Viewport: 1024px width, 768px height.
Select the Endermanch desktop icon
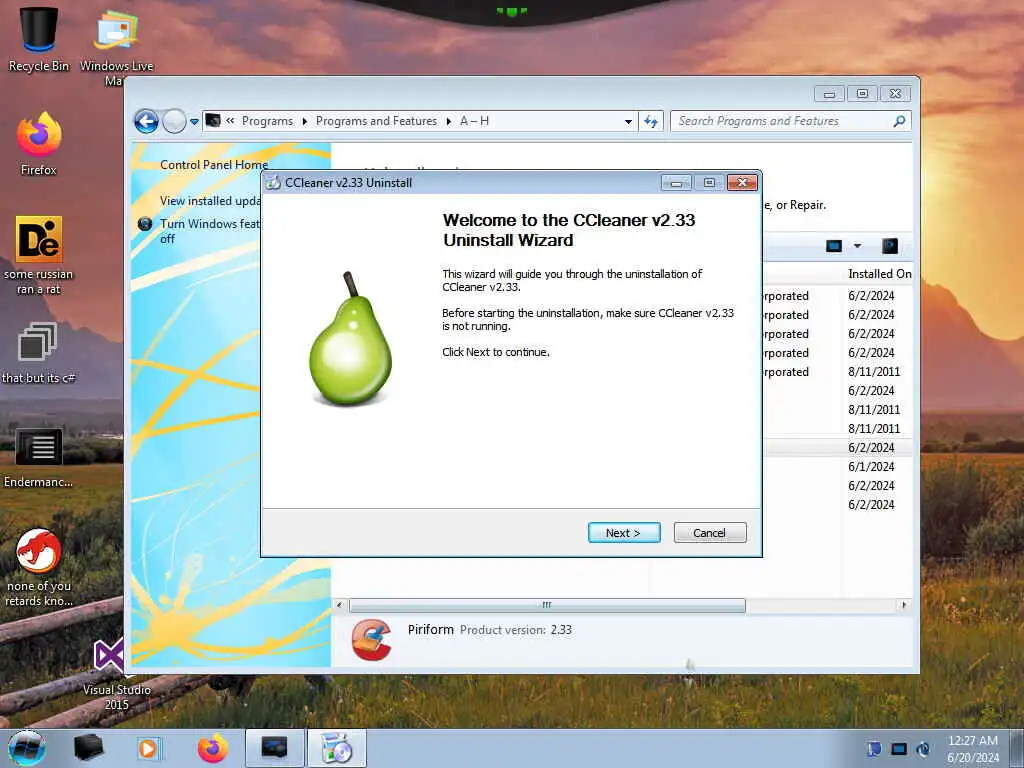pos(39,458)
